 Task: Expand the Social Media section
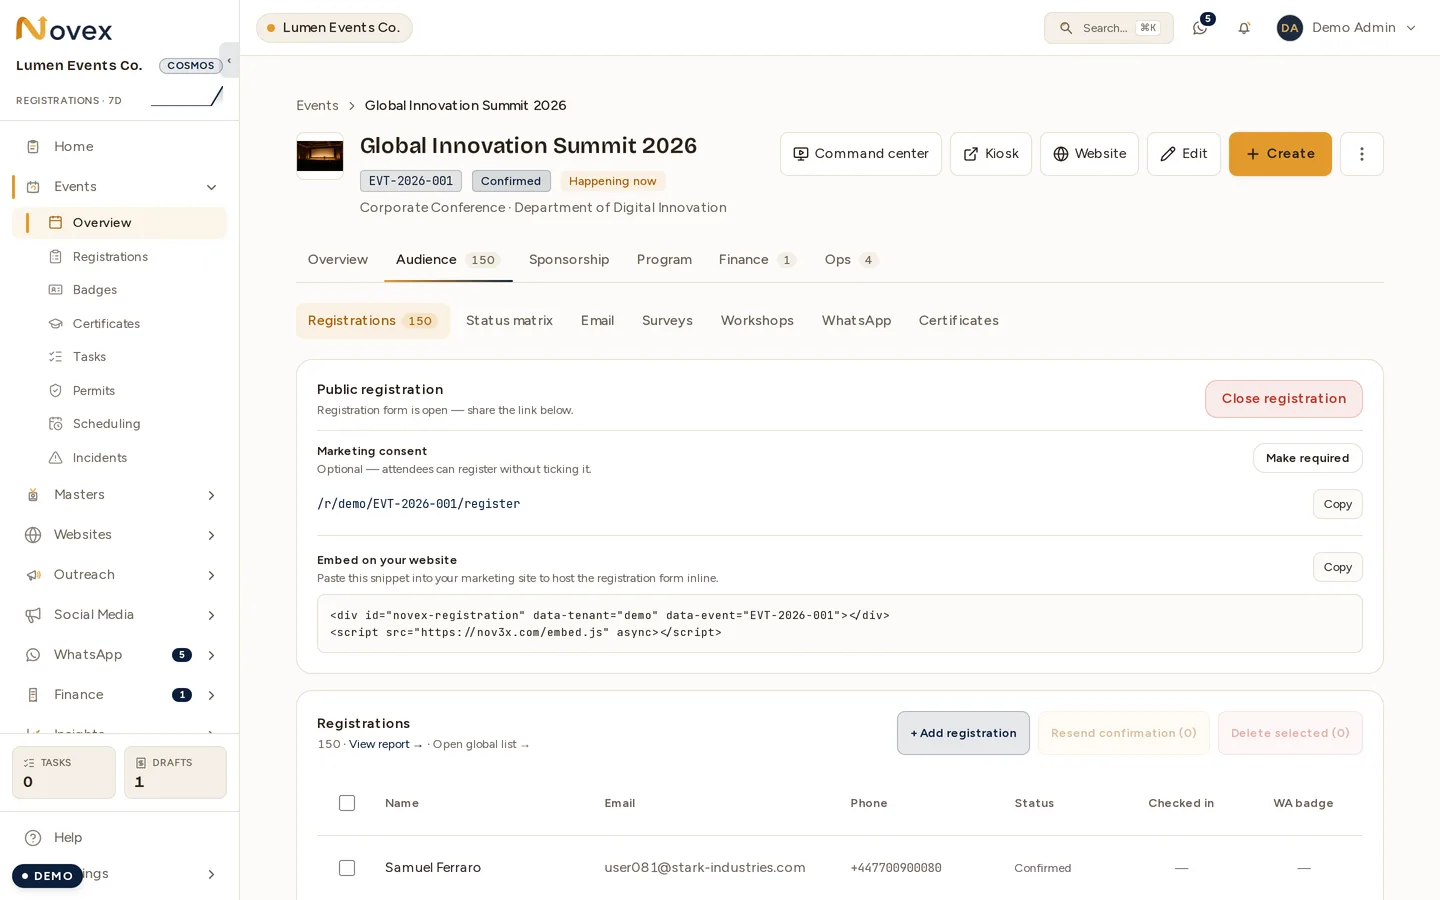(x=211, y=615)
